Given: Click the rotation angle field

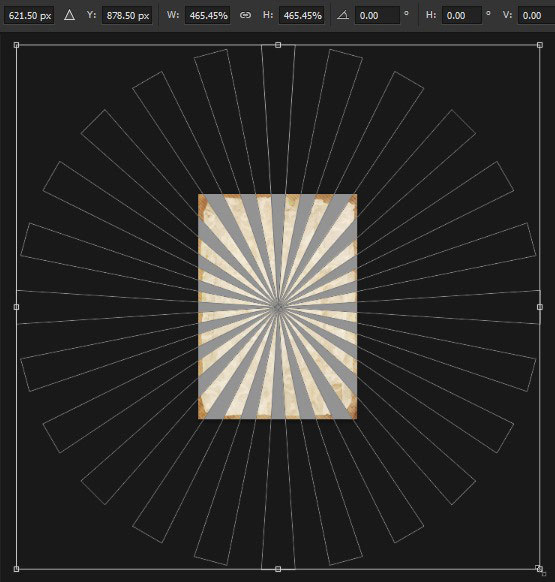Looking at the screenshot, I should pyautogui.click(x=377, y=16).
